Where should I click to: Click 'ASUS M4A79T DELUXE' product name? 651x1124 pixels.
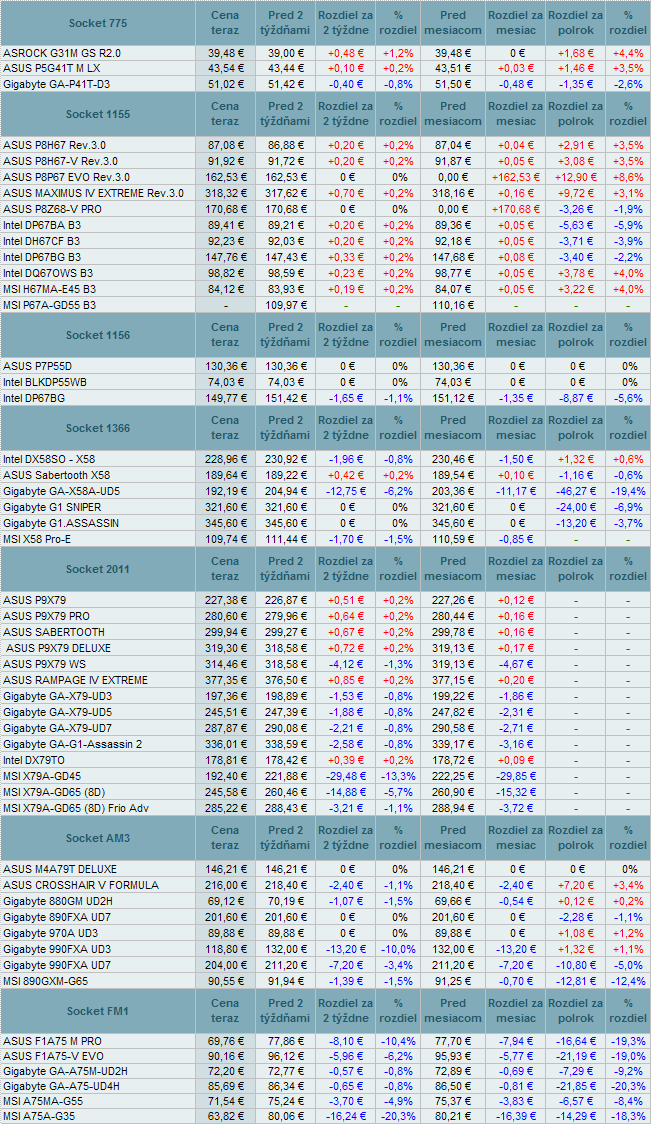(60, 869)
